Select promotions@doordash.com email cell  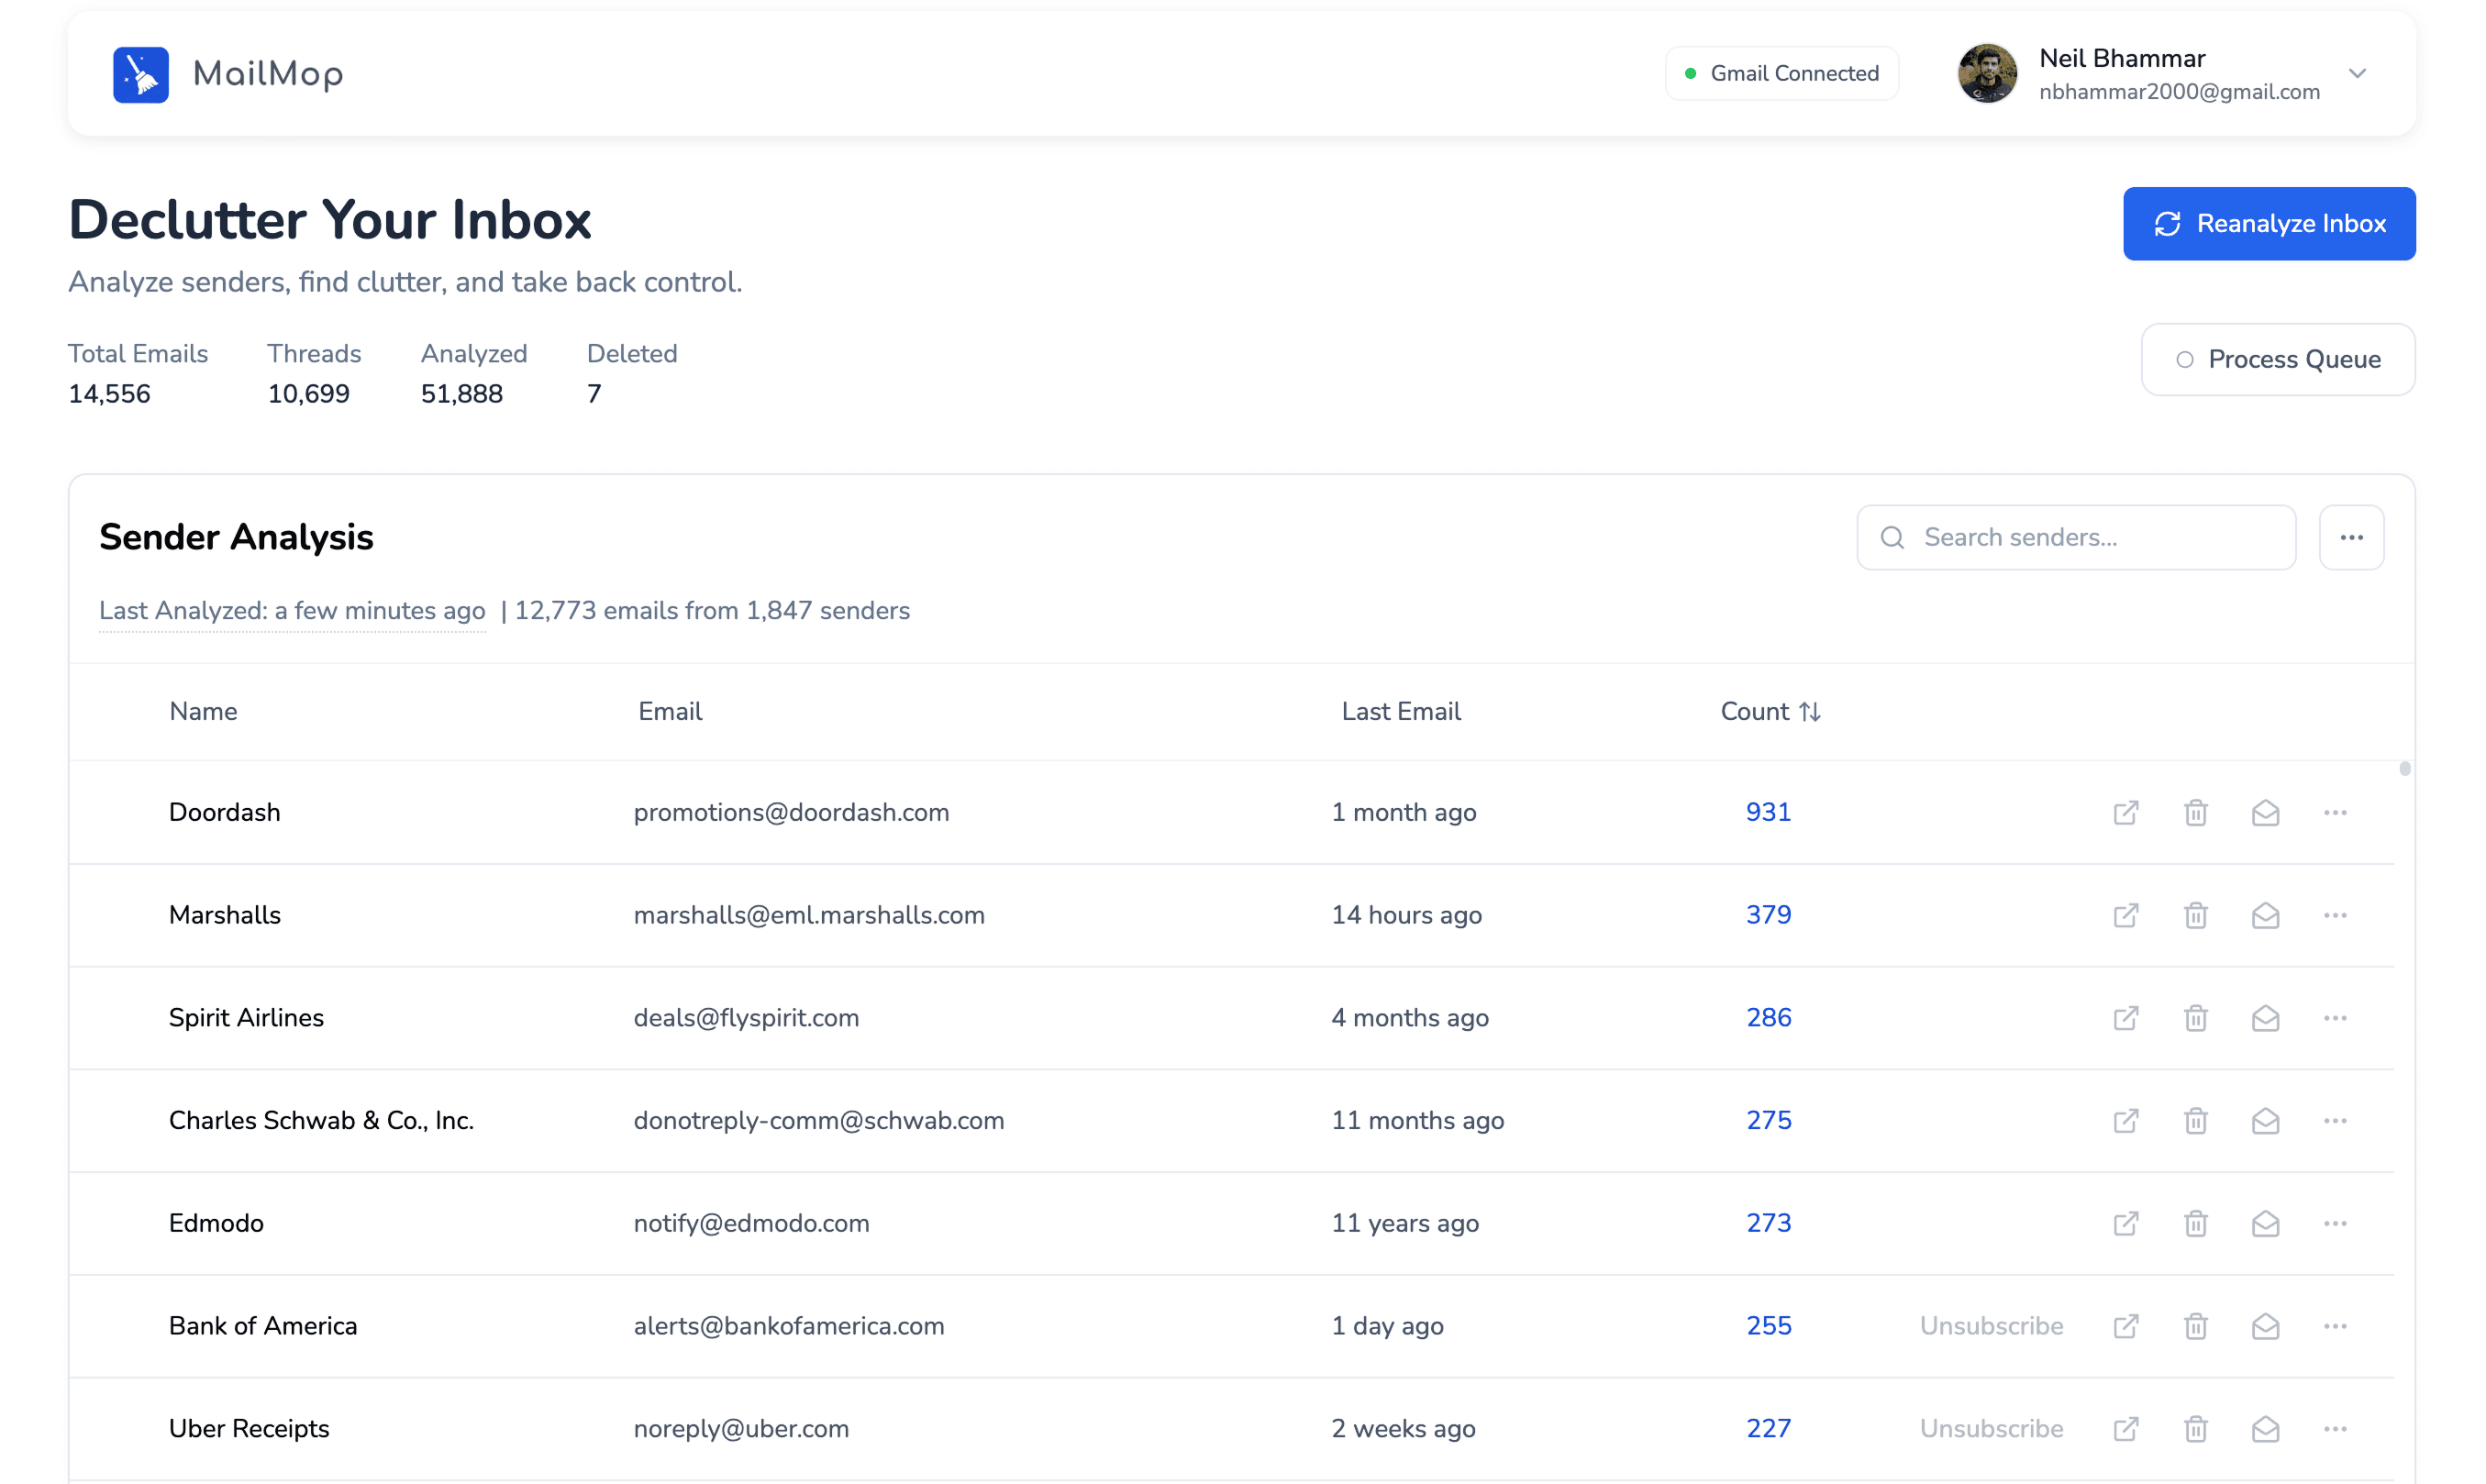tap(791, 812)
